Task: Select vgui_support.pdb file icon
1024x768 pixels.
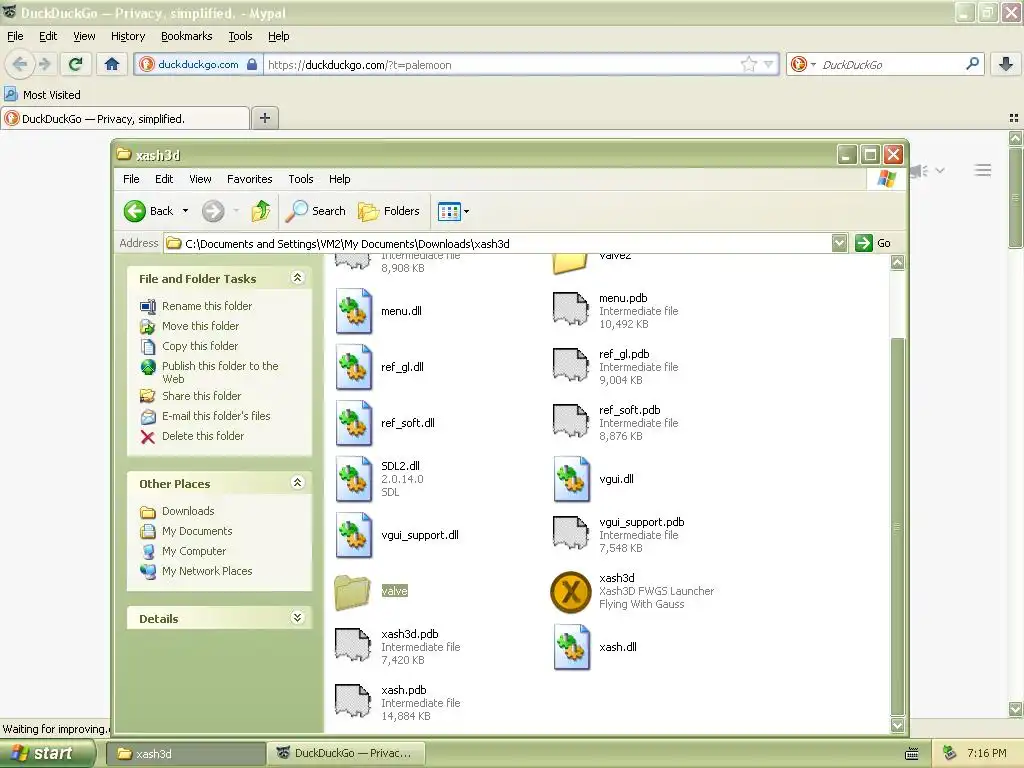Action: 570,534
